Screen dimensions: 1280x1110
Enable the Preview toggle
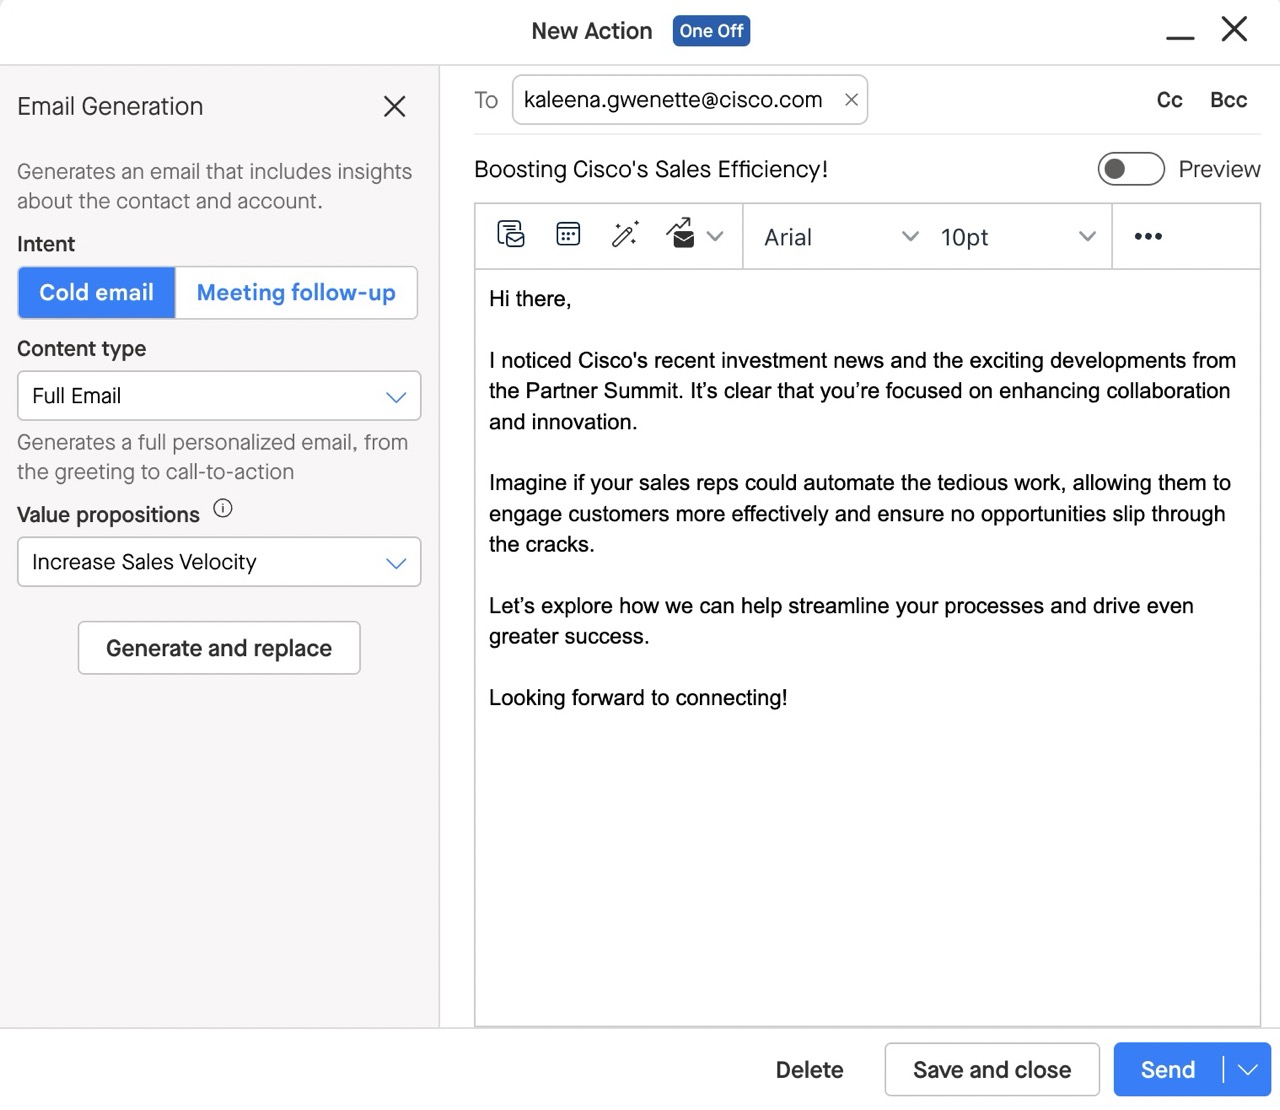(x=1130, y=169)
